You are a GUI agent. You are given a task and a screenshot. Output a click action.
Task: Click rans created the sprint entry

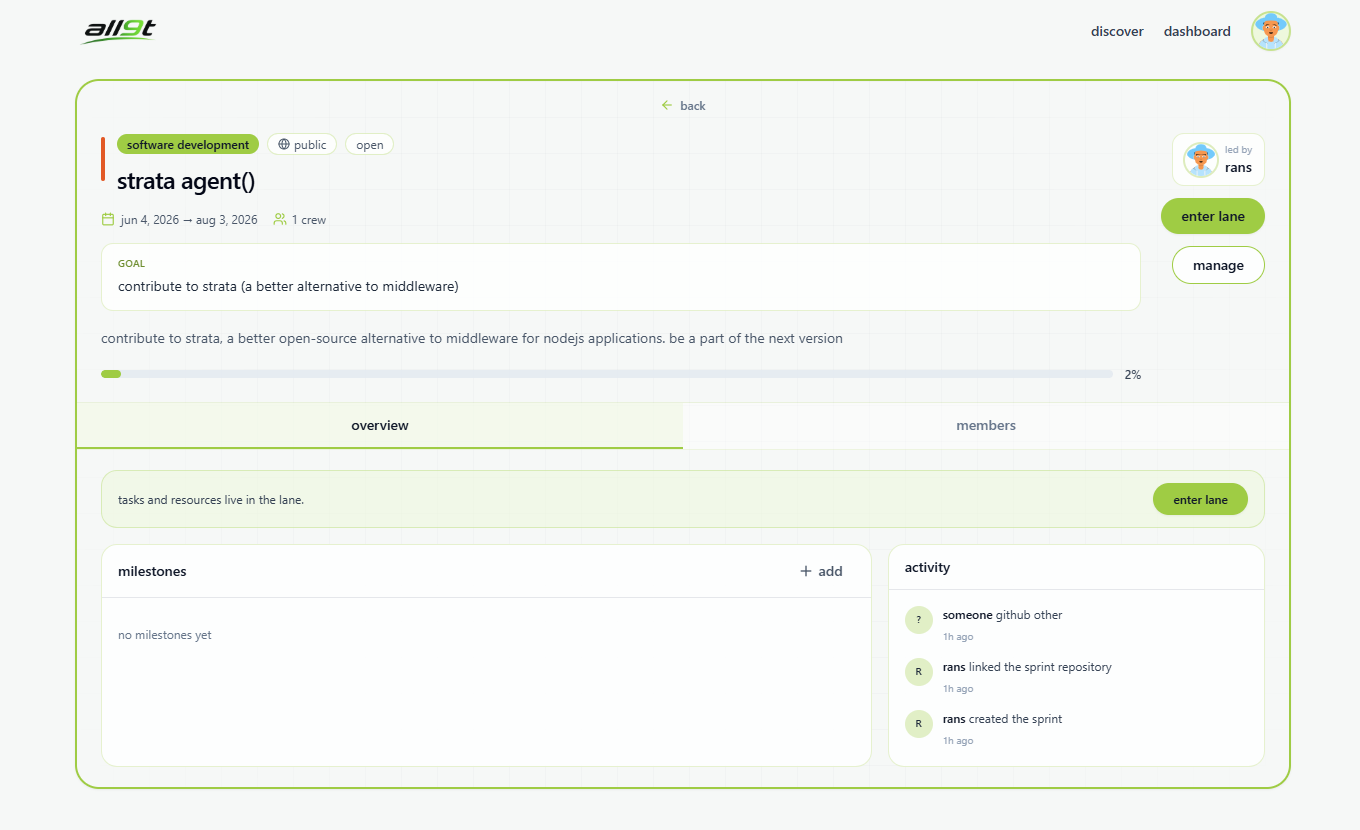(x=1002, y=719)
